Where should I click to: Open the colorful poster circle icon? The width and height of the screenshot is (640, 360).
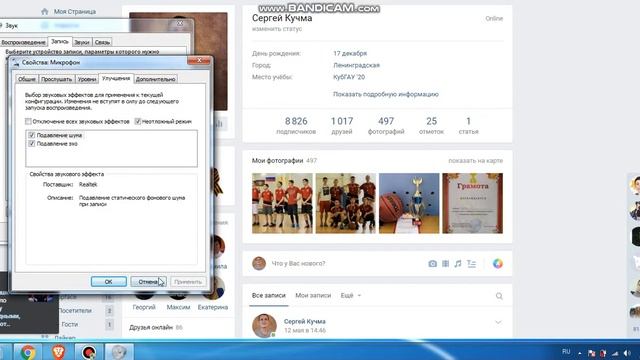[498, 264]
